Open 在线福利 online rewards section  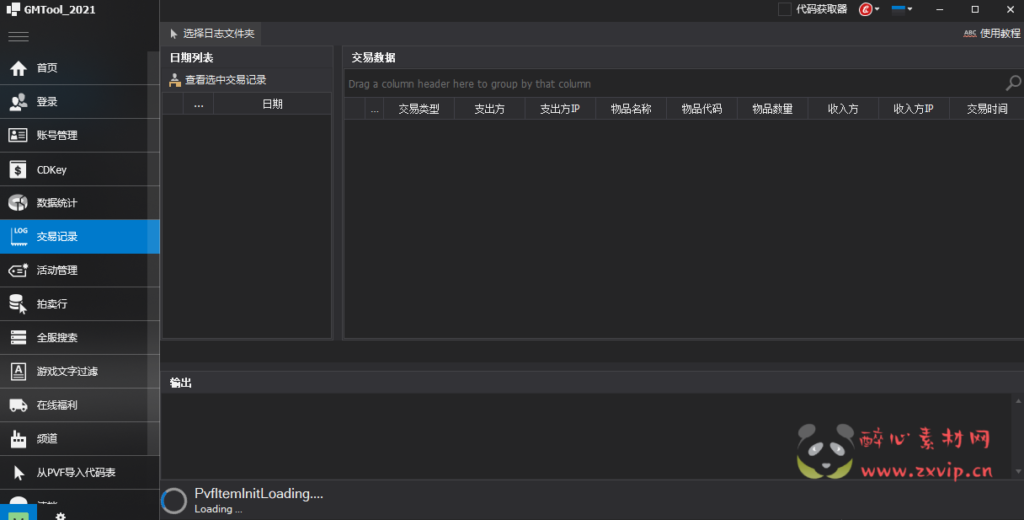point(80,405)
